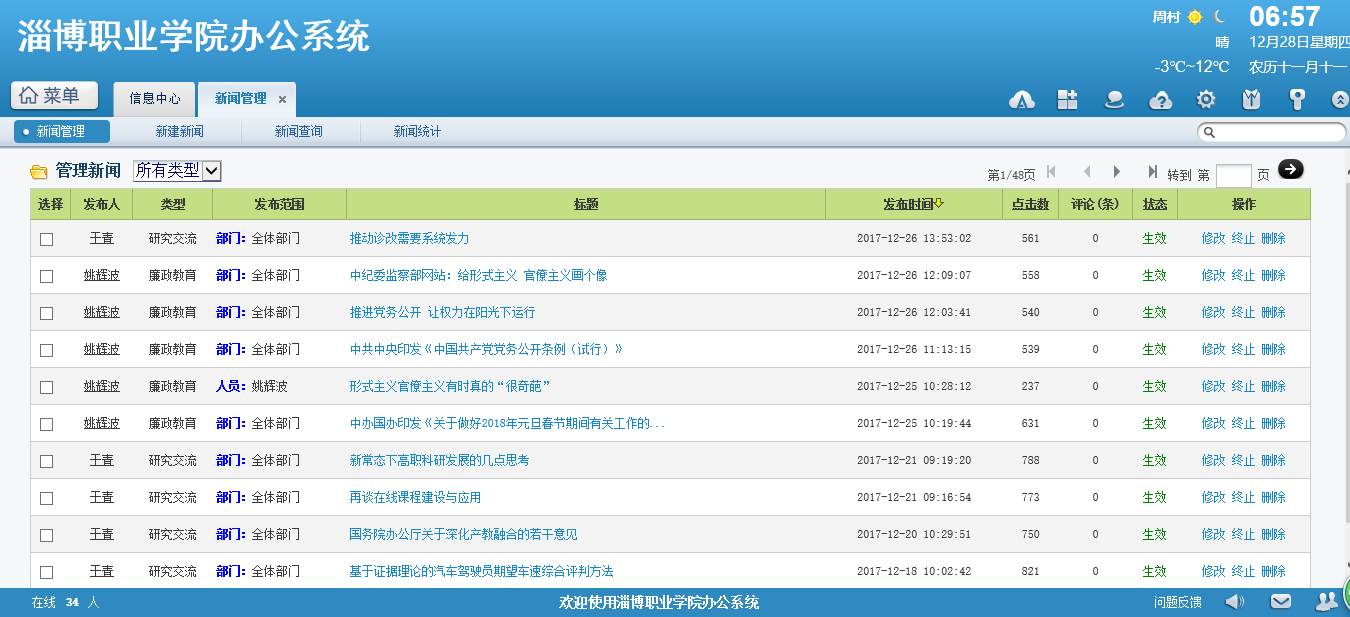The width and height of the screenshot is (1350, 617).
Task: Click the speaker sound icon in status bar
Action: tap(1235, 601)
